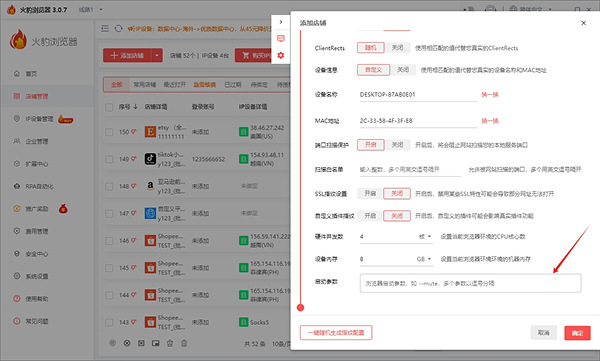Viewport: 600px width, 361px height.
Task: Turn port scan protection 关闭
Action: click(x=398, y=145)
